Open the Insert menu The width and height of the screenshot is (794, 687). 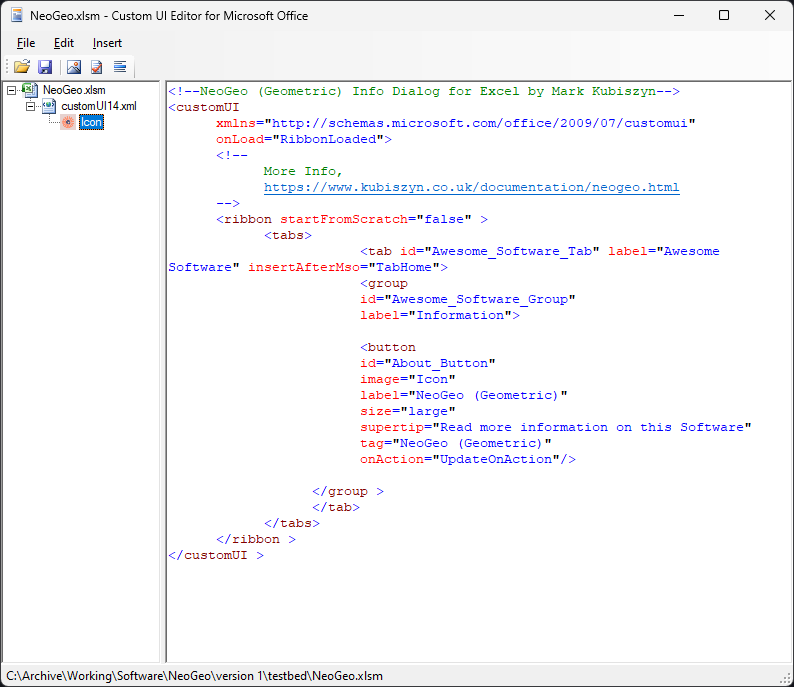(x=107, y=43)
